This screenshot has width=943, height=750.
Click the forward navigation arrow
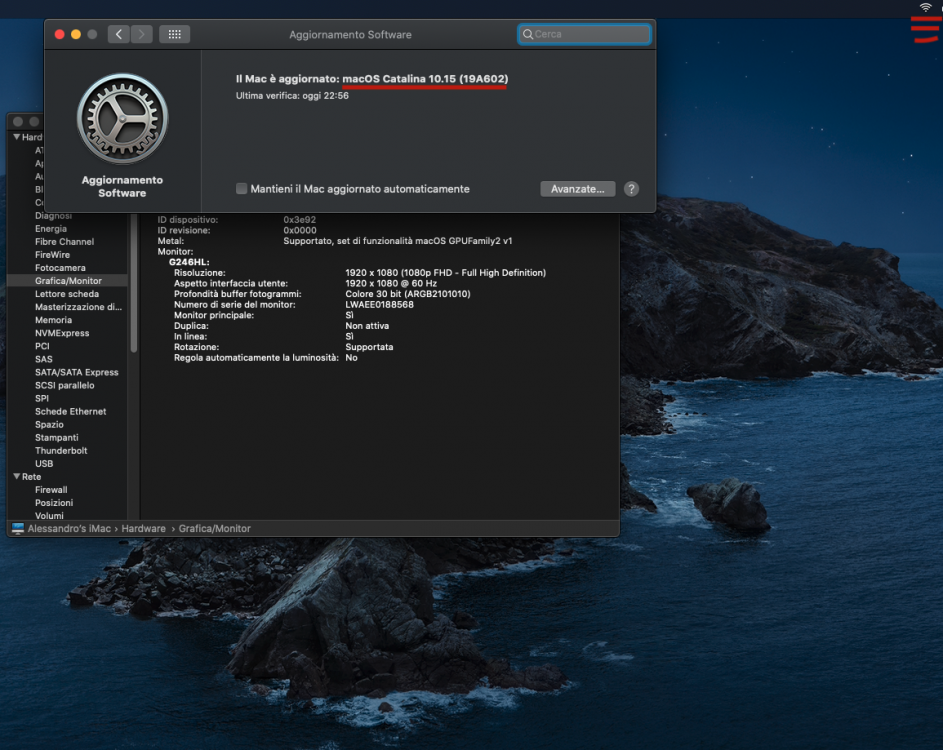(141, 34)
